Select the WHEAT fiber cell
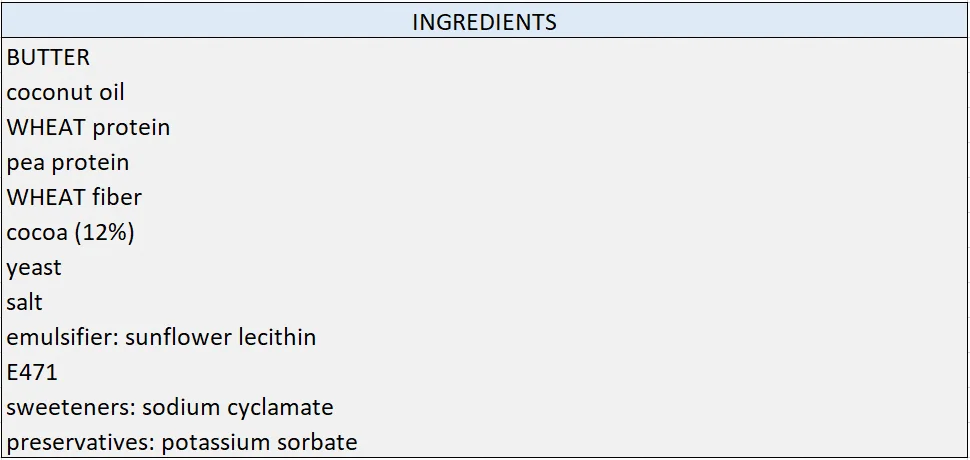The height and width of the screenshot is (460, 970). click(x=484, y=197)
